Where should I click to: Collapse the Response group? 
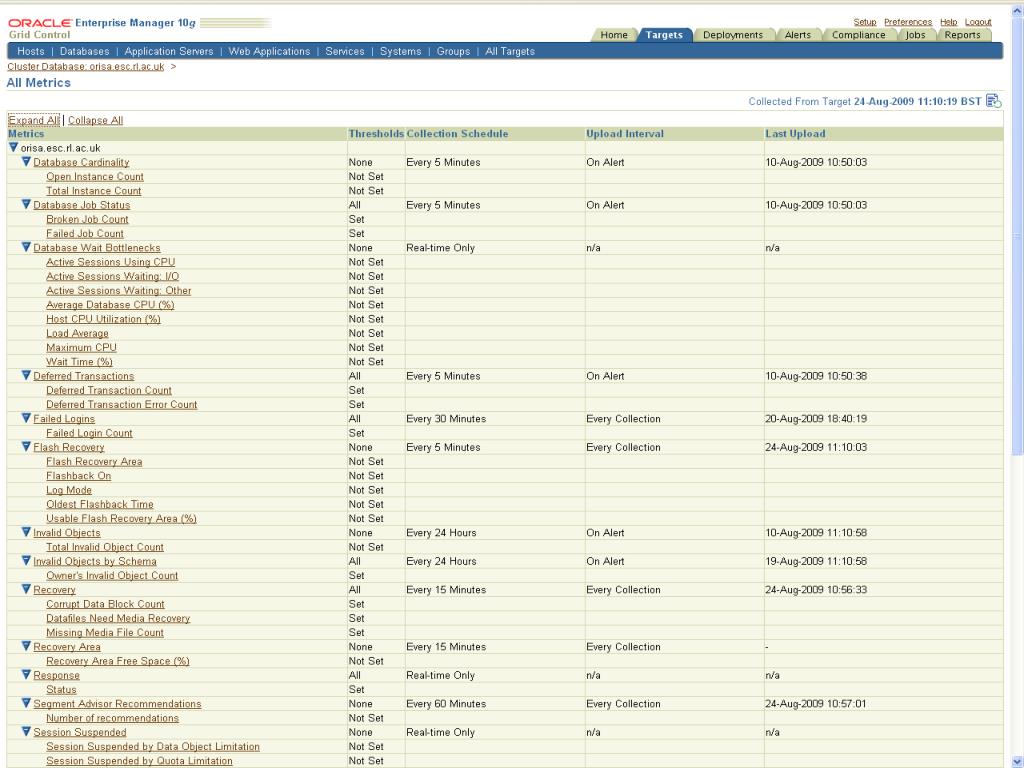pos(26,675)
